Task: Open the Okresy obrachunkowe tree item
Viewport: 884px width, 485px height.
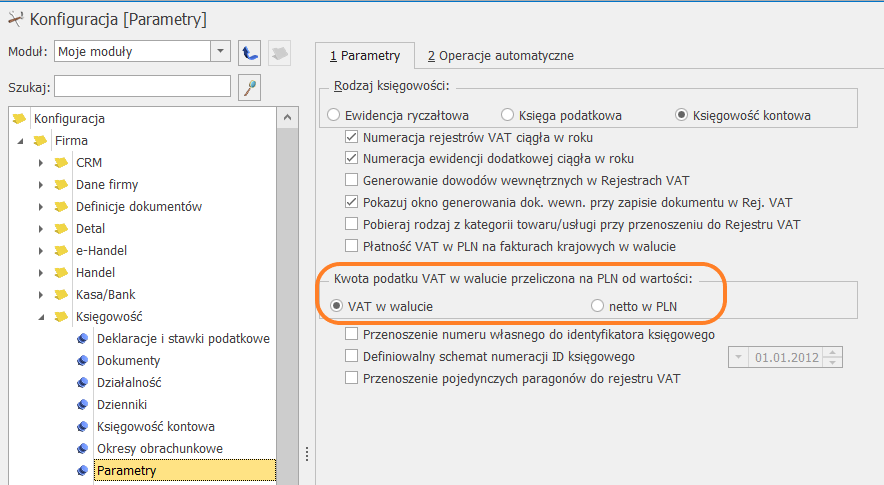Action: 160,448
